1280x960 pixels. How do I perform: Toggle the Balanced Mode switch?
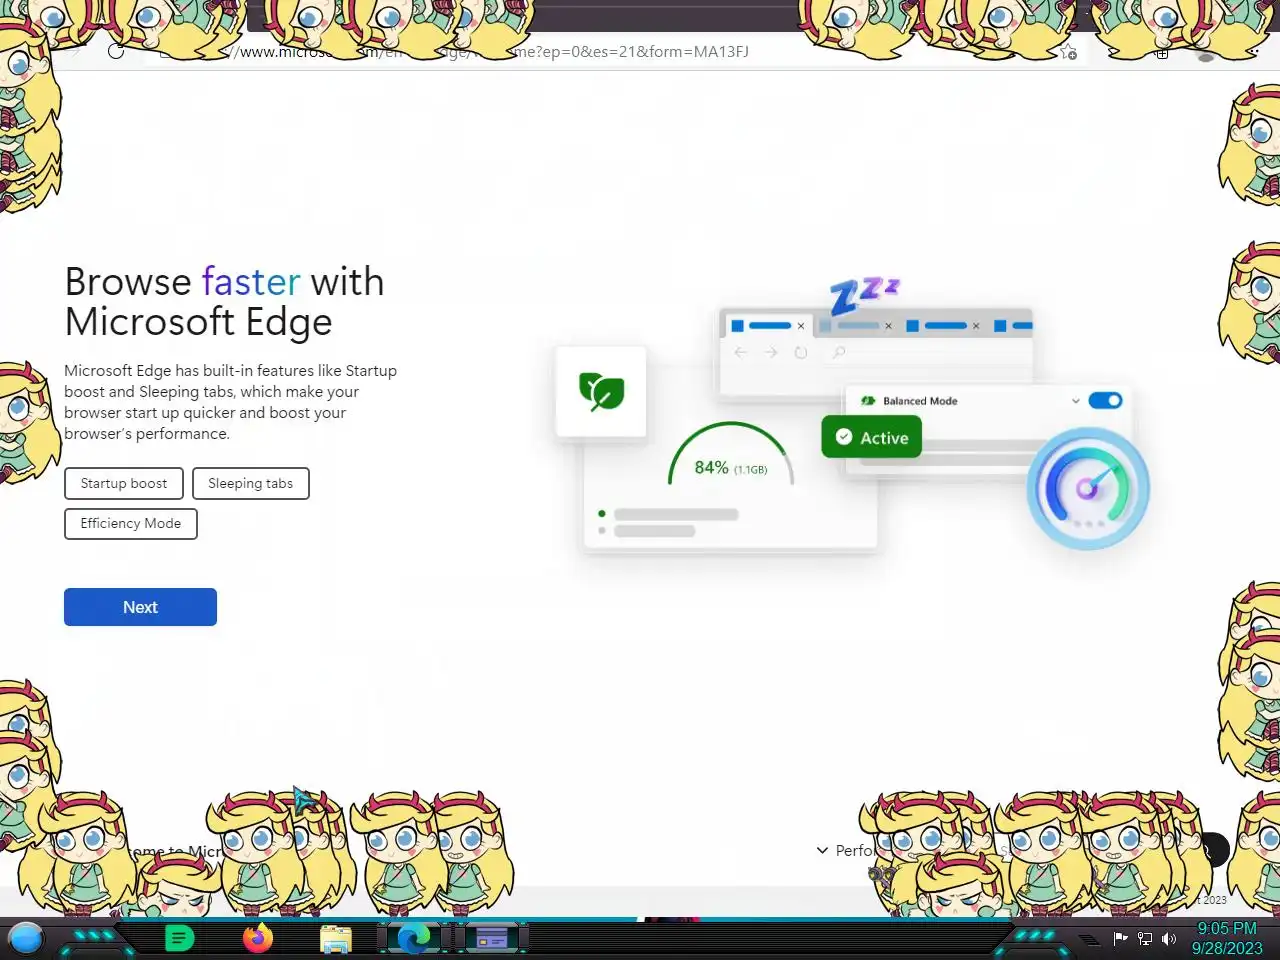tap(1105, 400)
